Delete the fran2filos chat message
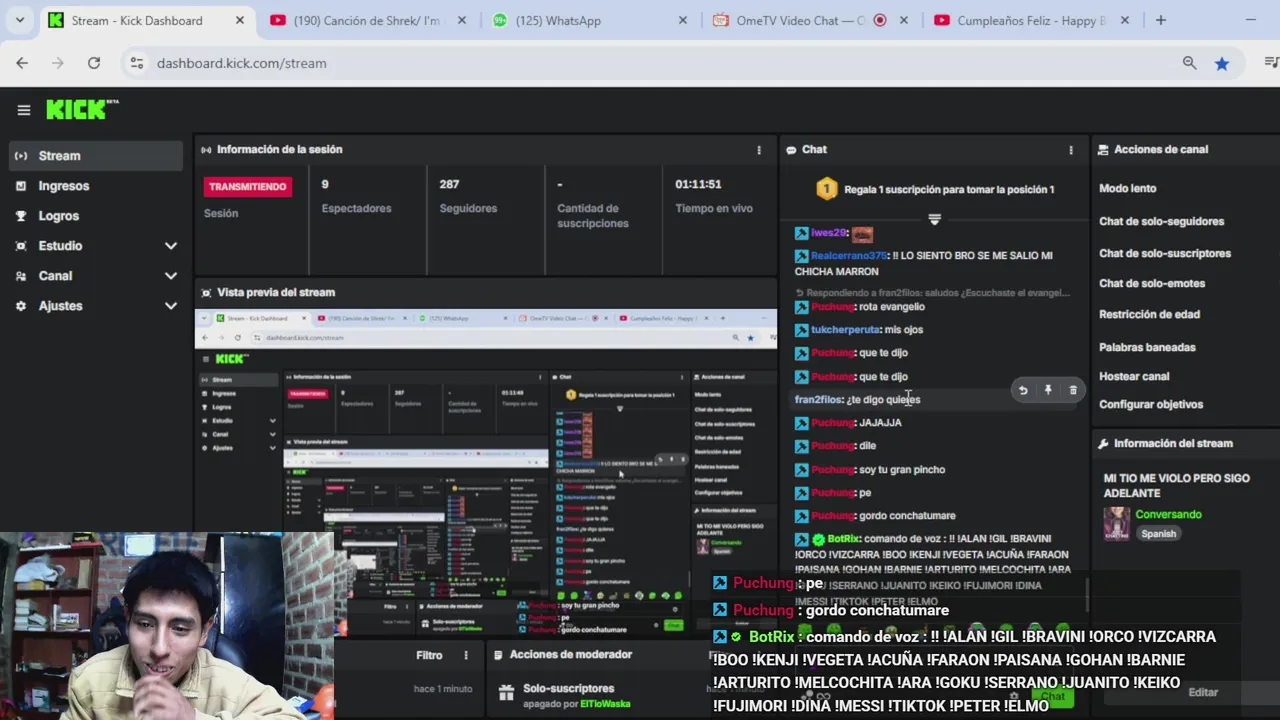1280x720 pixels. click(x=1073, y=390)
